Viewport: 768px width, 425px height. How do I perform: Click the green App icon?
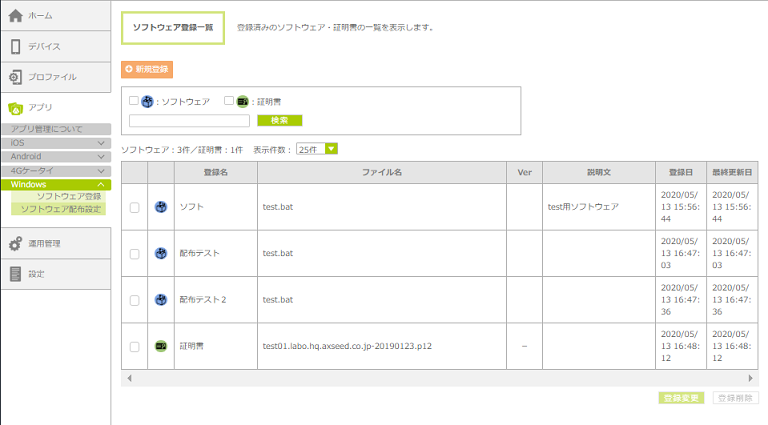[15, 108]
